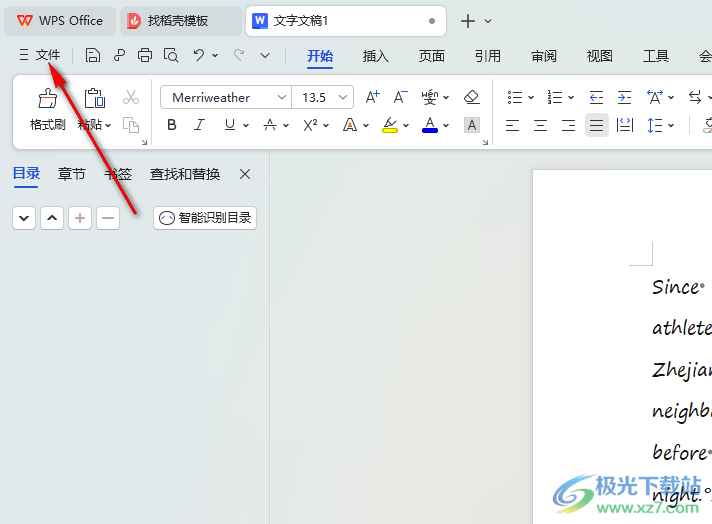Toggle Underline formatting
Screen dimensions: 712x524
click(x=230, y=125)
